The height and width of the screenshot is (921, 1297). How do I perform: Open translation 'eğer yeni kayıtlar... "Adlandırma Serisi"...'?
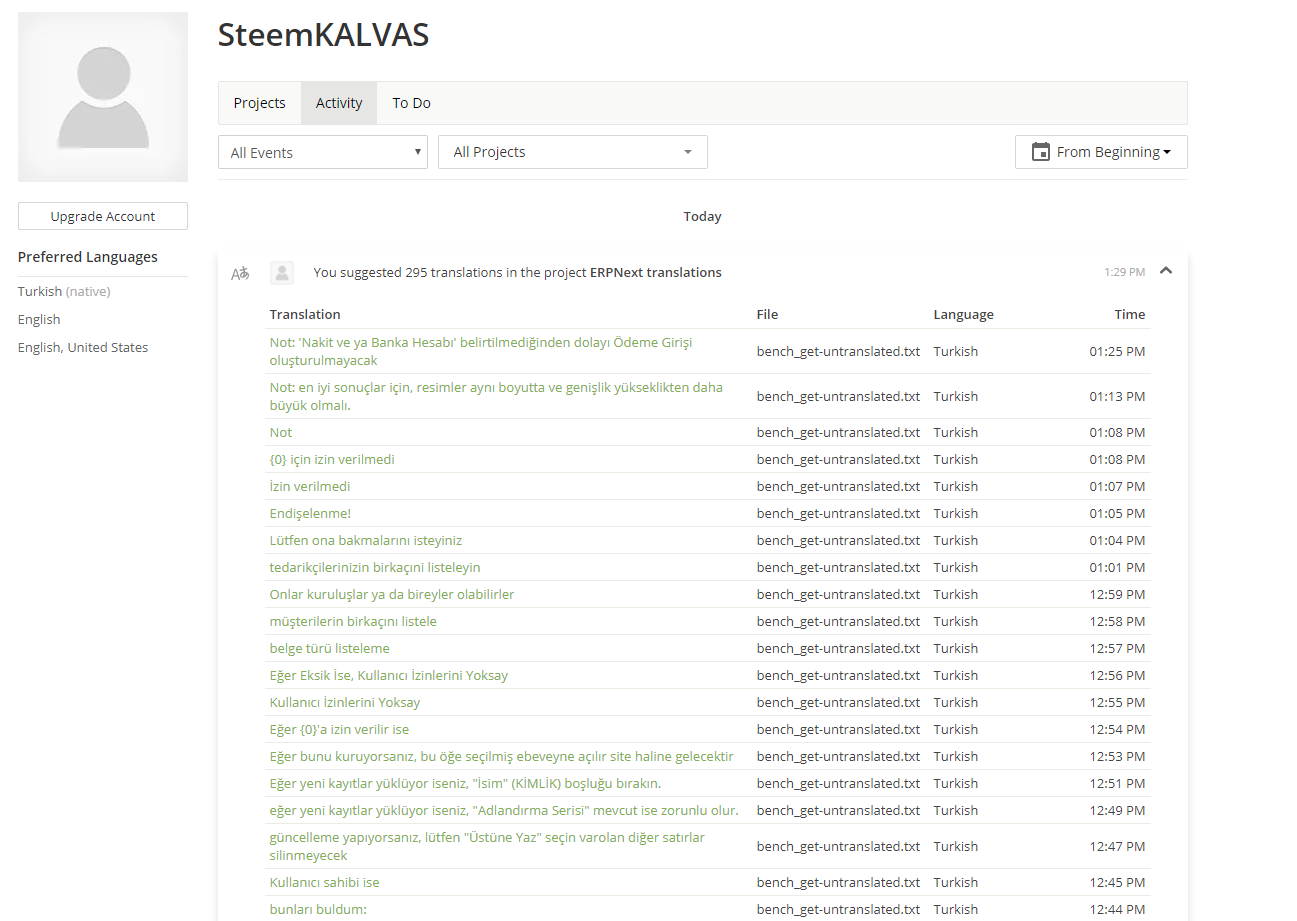tap(504, 810)
